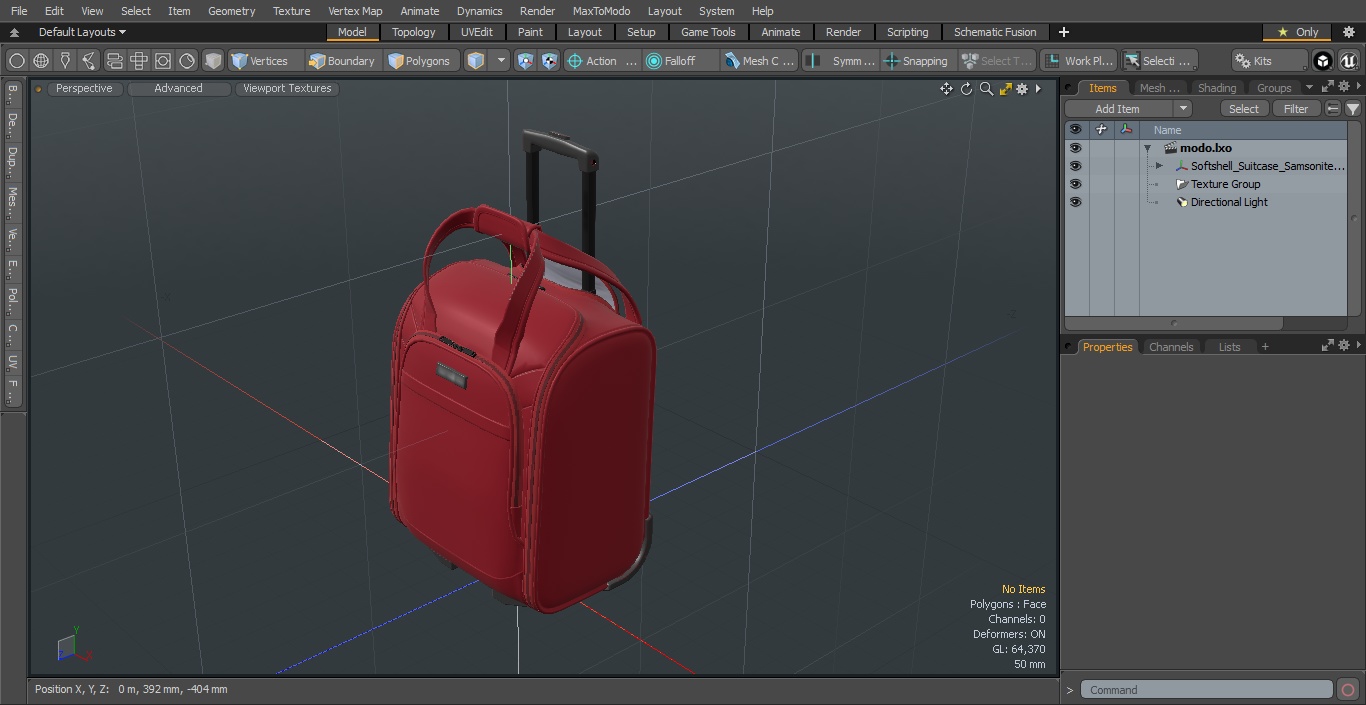Screen dimensions: 1366x705
Task: Toggle the star Only filter
Action: [1298, 32]
